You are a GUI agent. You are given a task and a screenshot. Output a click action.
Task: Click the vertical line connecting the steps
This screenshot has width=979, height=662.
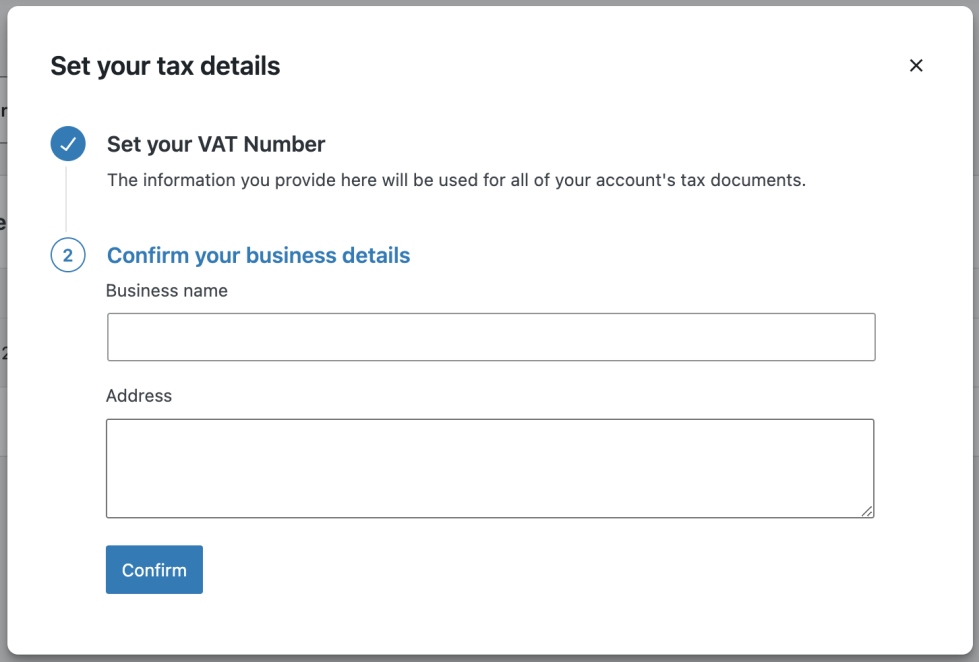66,200
